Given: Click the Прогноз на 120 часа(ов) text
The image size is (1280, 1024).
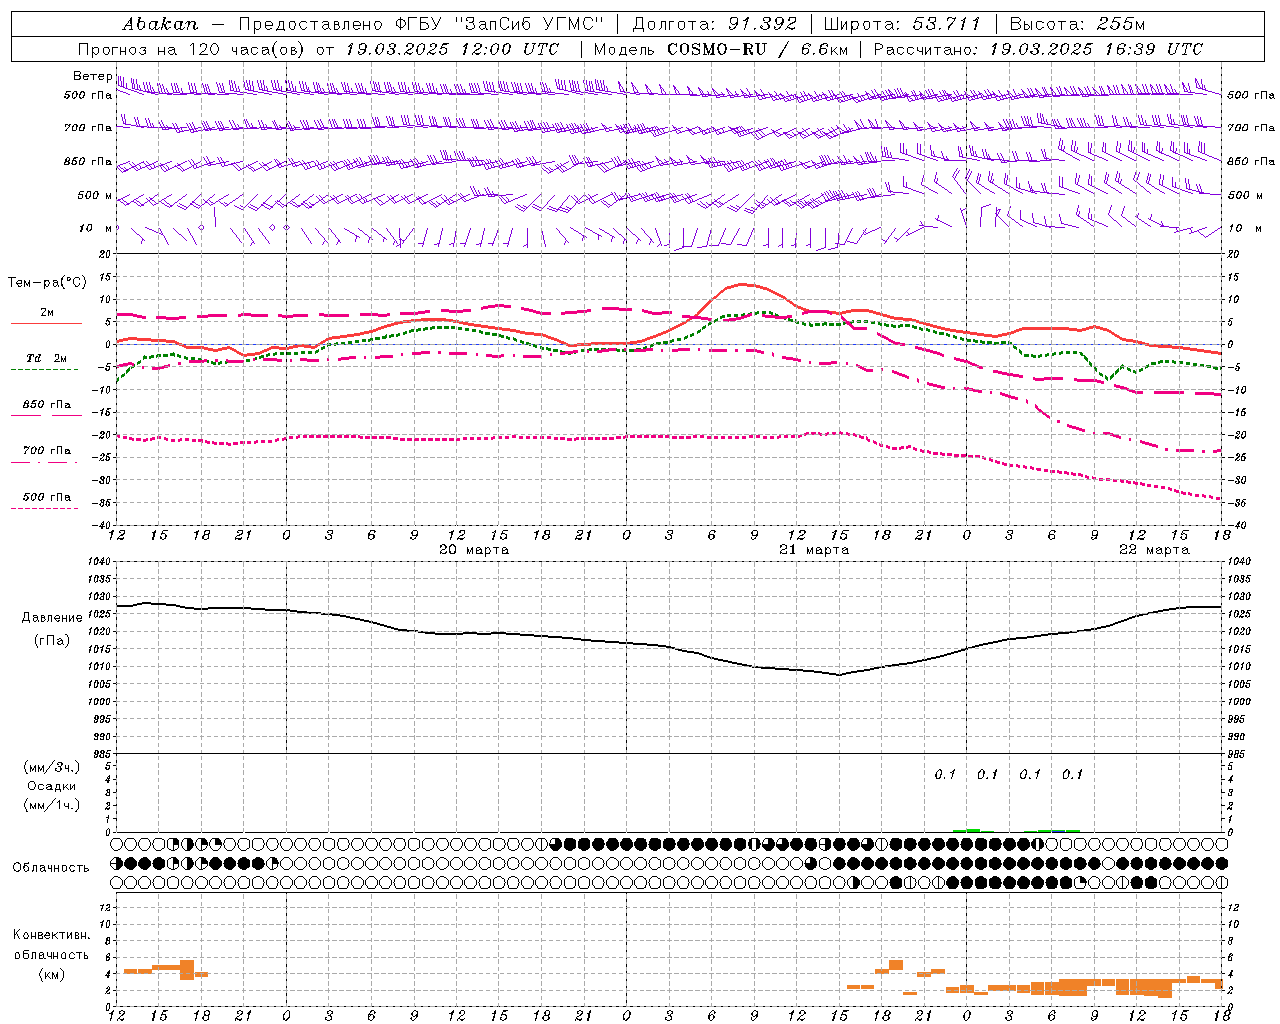Looking at the screenshot, I should (192, 49).
